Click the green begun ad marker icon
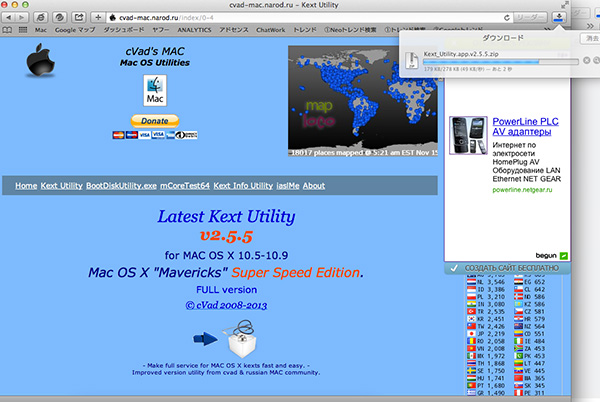This screenshot has width=600, height=402. point(564,256)
